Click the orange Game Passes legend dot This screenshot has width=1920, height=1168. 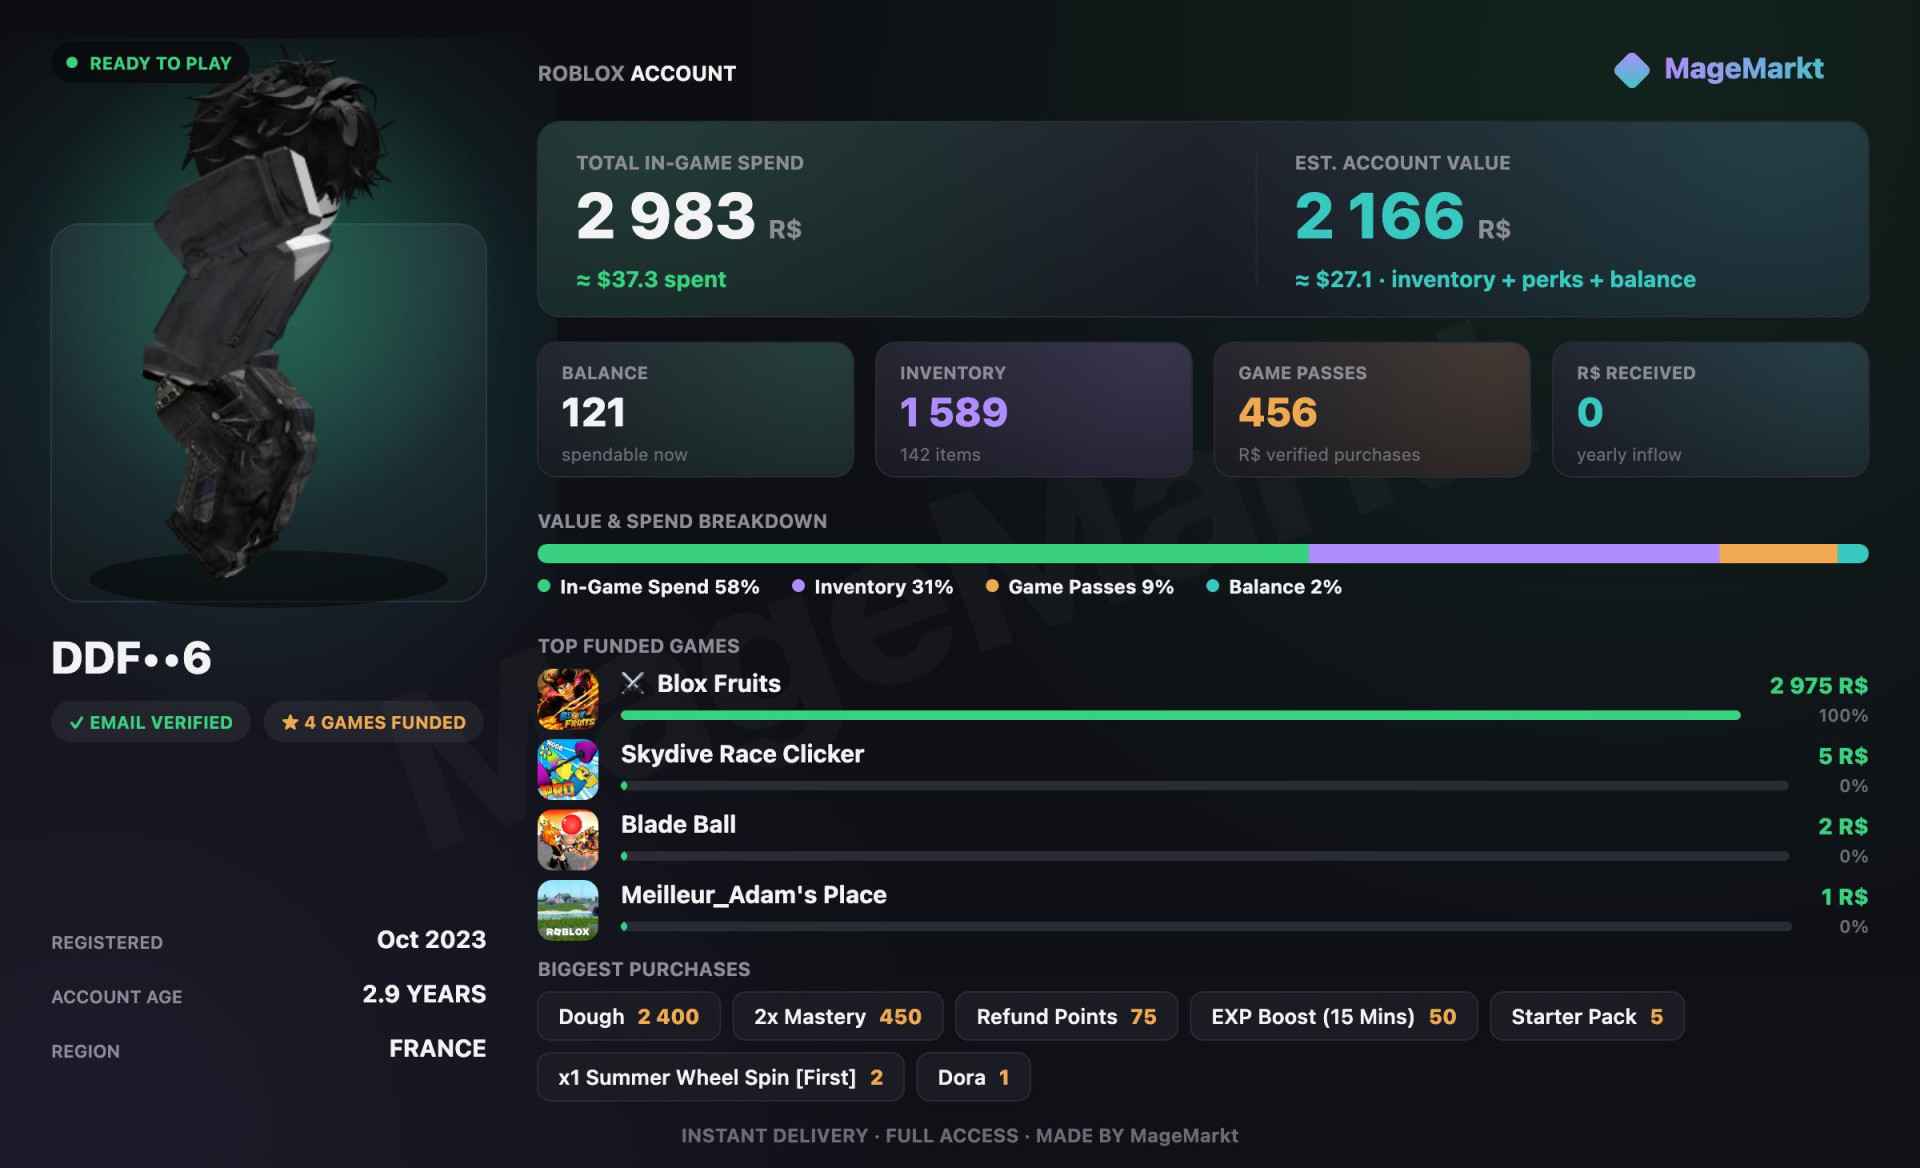992,586
